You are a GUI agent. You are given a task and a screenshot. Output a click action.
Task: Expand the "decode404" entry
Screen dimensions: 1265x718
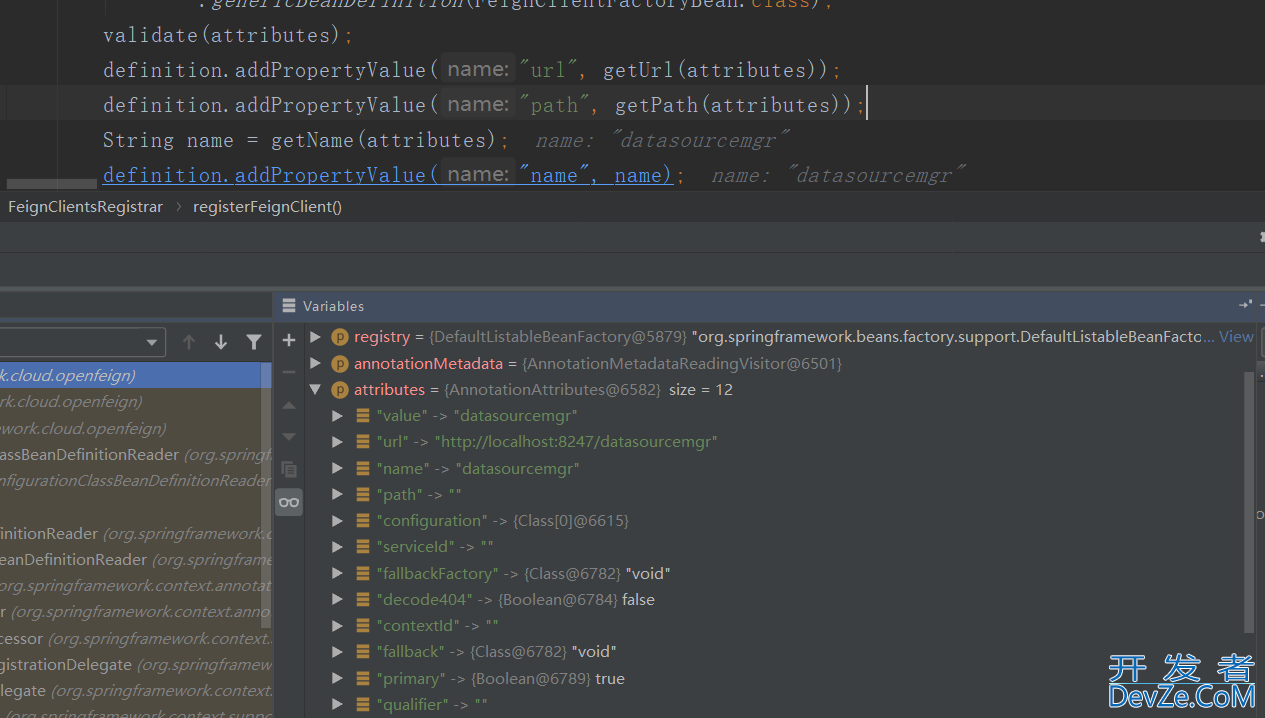pos(338,600)
